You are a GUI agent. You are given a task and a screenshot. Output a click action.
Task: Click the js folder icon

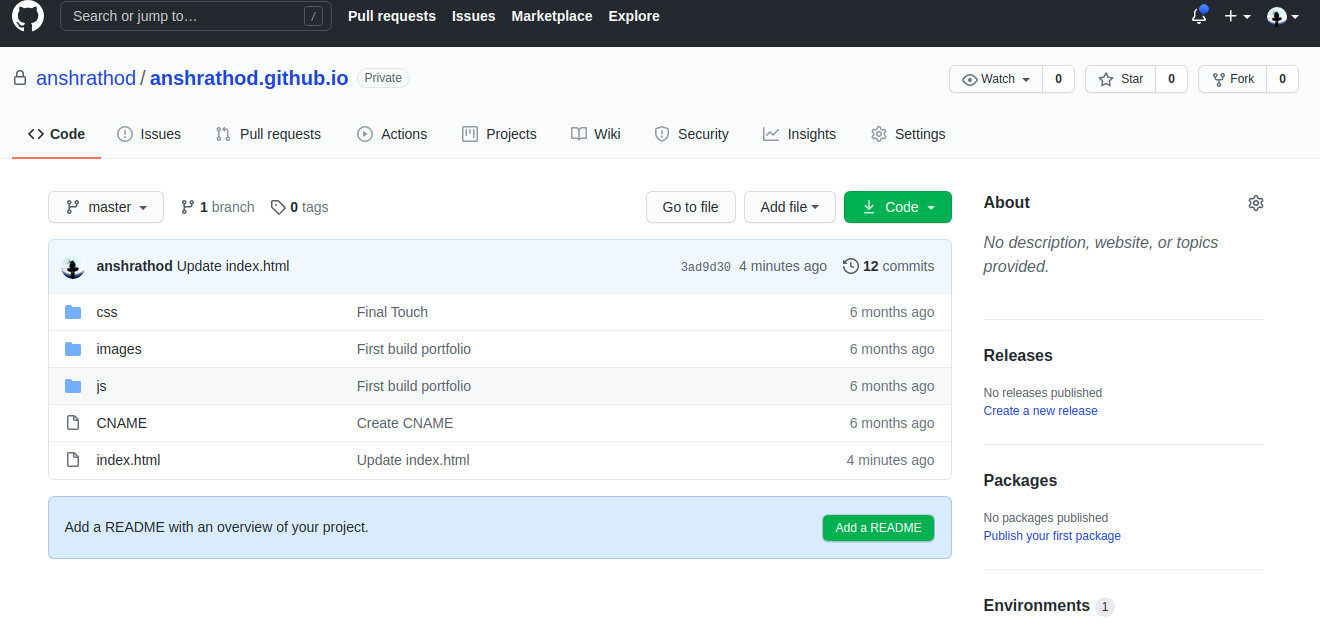[x=73, y=386]
